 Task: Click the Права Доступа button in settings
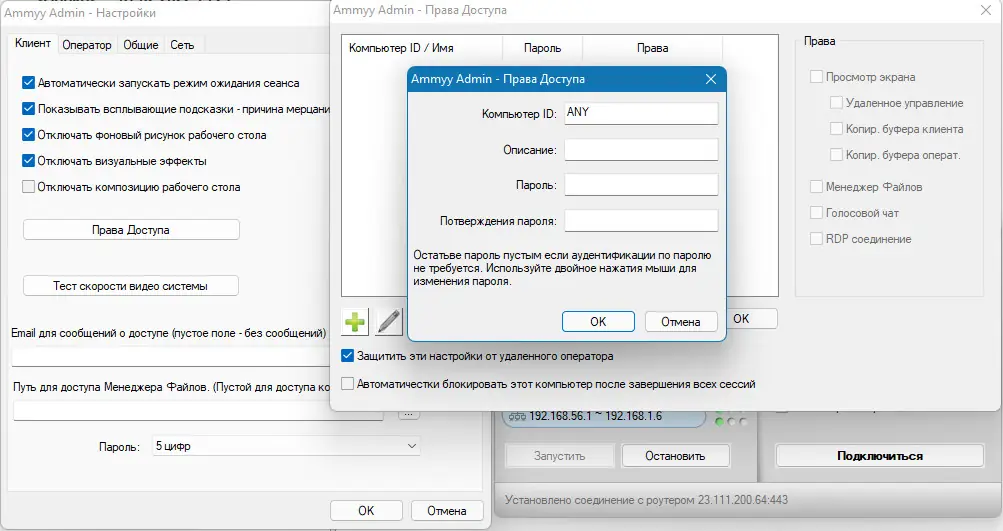tap(131, 230)
